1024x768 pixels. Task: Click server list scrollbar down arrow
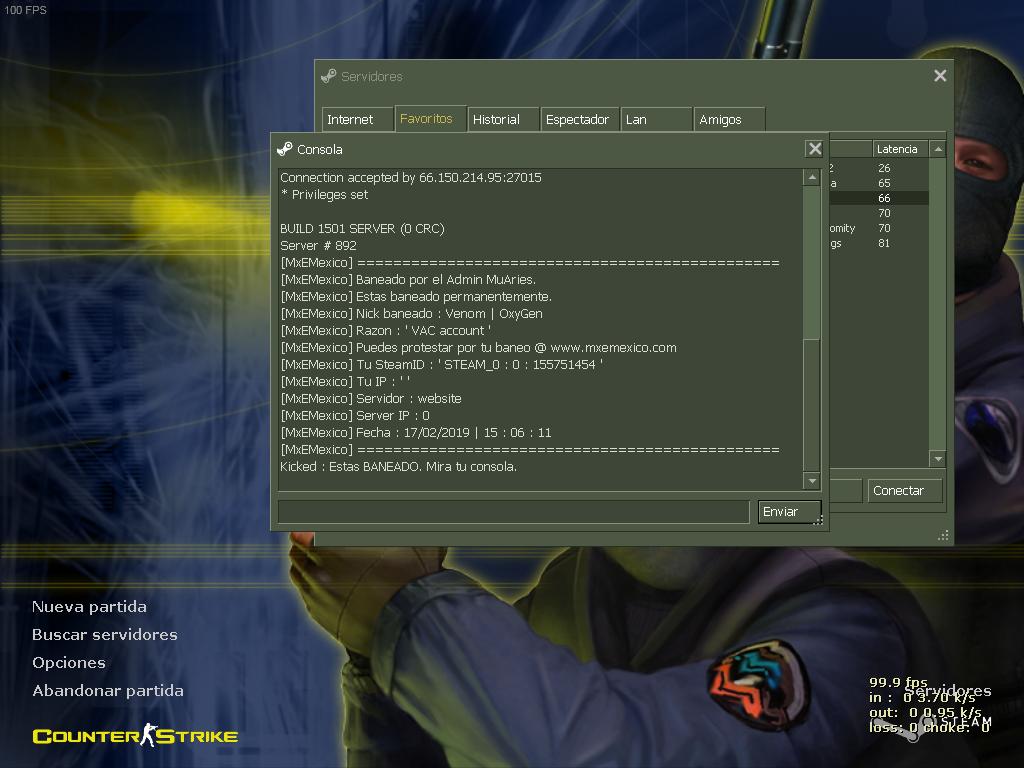[938, 459]
